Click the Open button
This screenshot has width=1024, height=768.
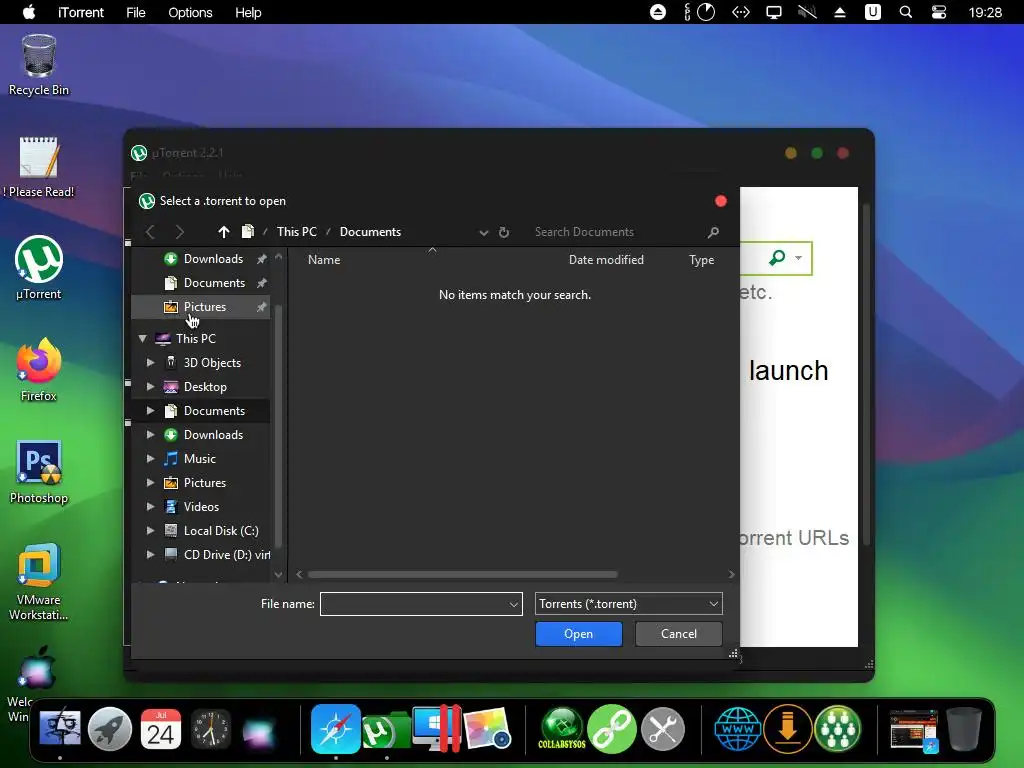point(579,634)
